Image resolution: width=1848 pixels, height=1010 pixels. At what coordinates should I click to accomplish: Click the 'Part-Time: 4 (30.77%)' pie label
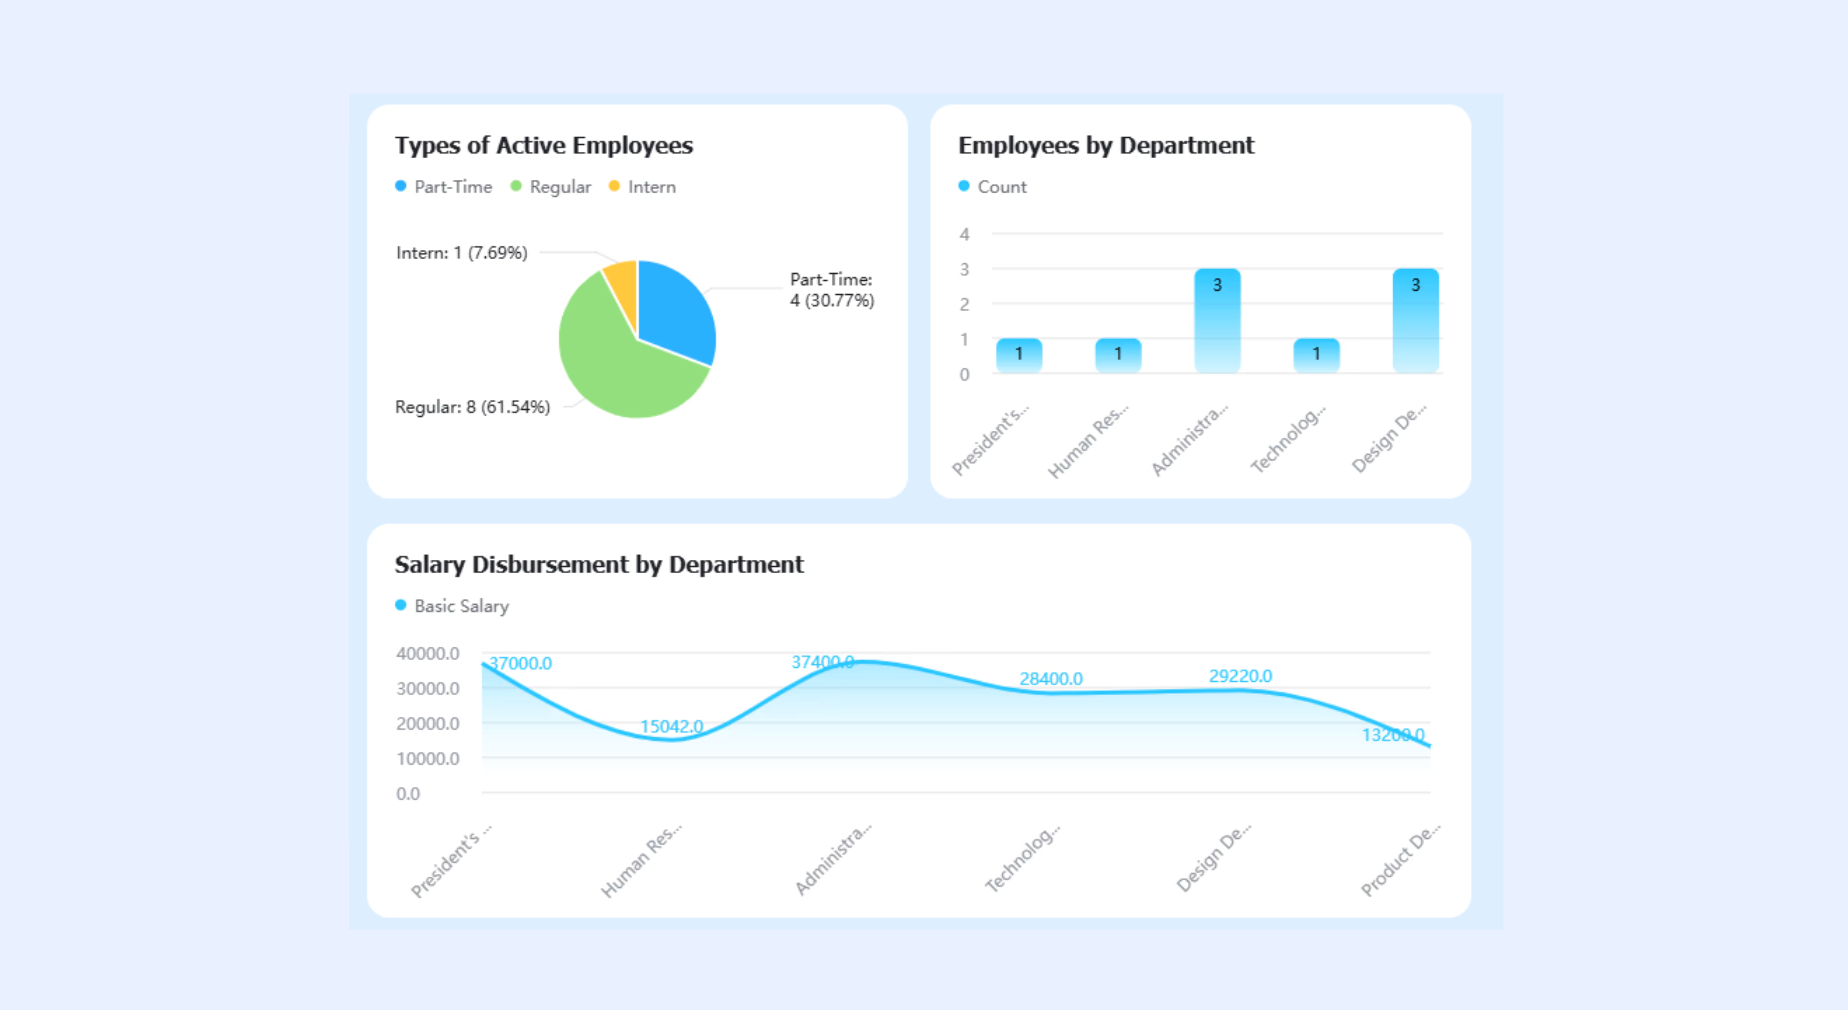[832, 290]
